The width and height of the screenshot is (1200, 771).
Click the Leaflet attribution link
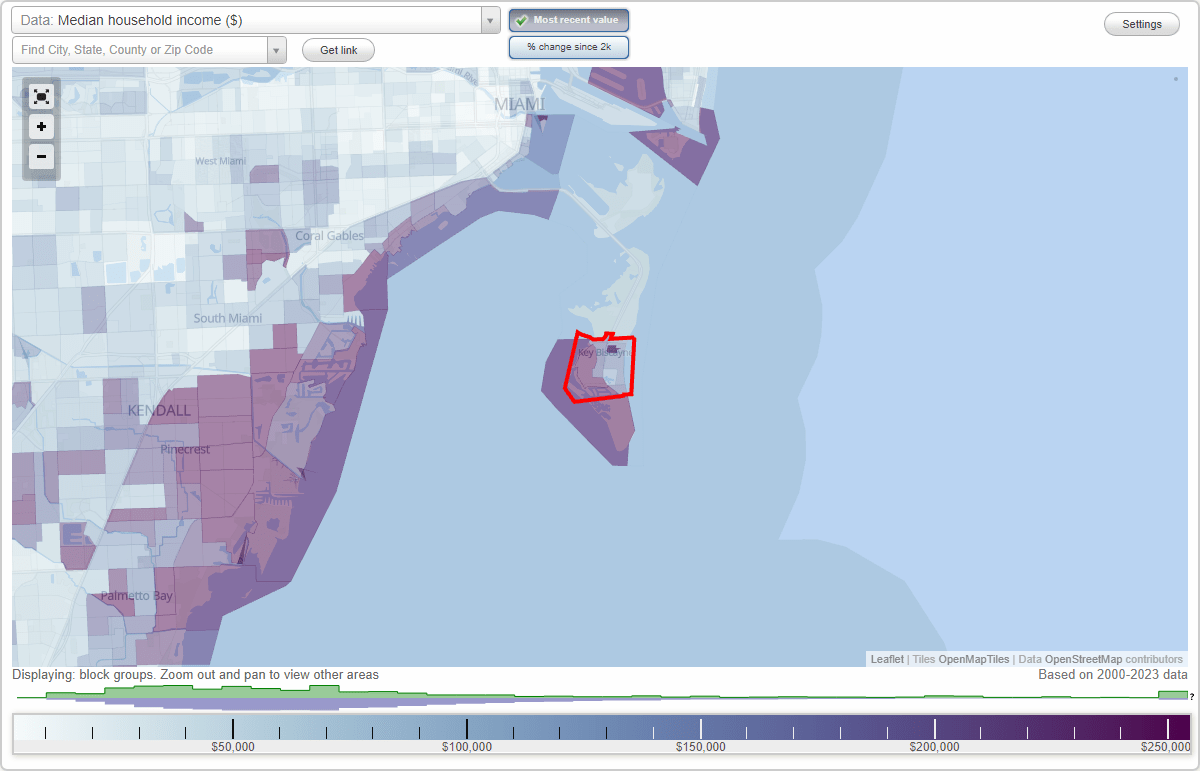coord(887,659)
